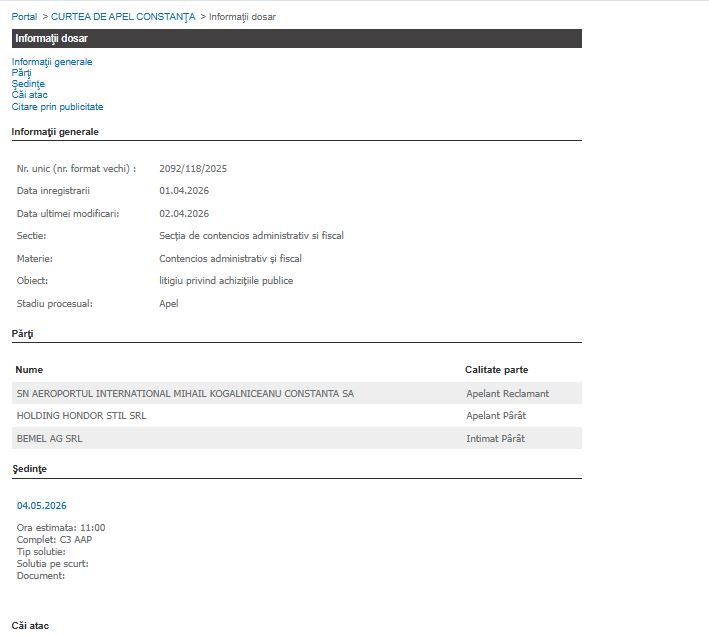Select the SN AEROPORTUL INTERNATIONAL MIHAIL KOGALNICEANU row
Screen dimensions: 709x635
pyautogui.click(x=185, y=393)
